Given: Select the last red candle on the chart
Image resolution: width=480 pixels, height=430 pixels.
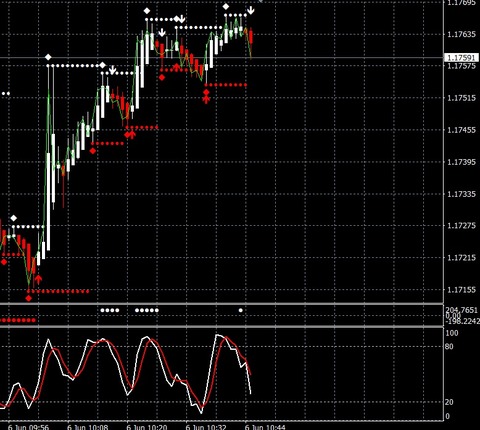Looking at the screenshot, I should pyautogui.click(x=251, y=37).
